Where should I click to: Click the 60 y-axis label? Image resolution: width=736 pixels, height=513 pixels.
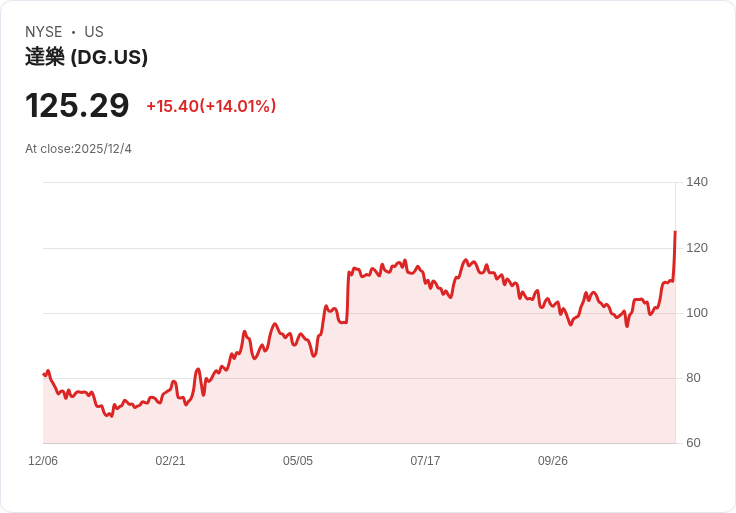694,443
